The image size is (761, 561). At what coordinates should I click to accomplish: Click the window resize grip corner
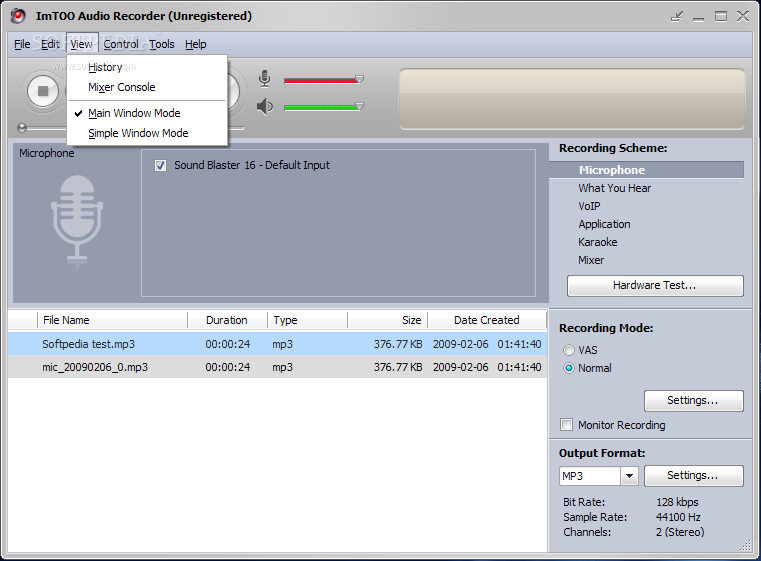(x=745, y=545)
